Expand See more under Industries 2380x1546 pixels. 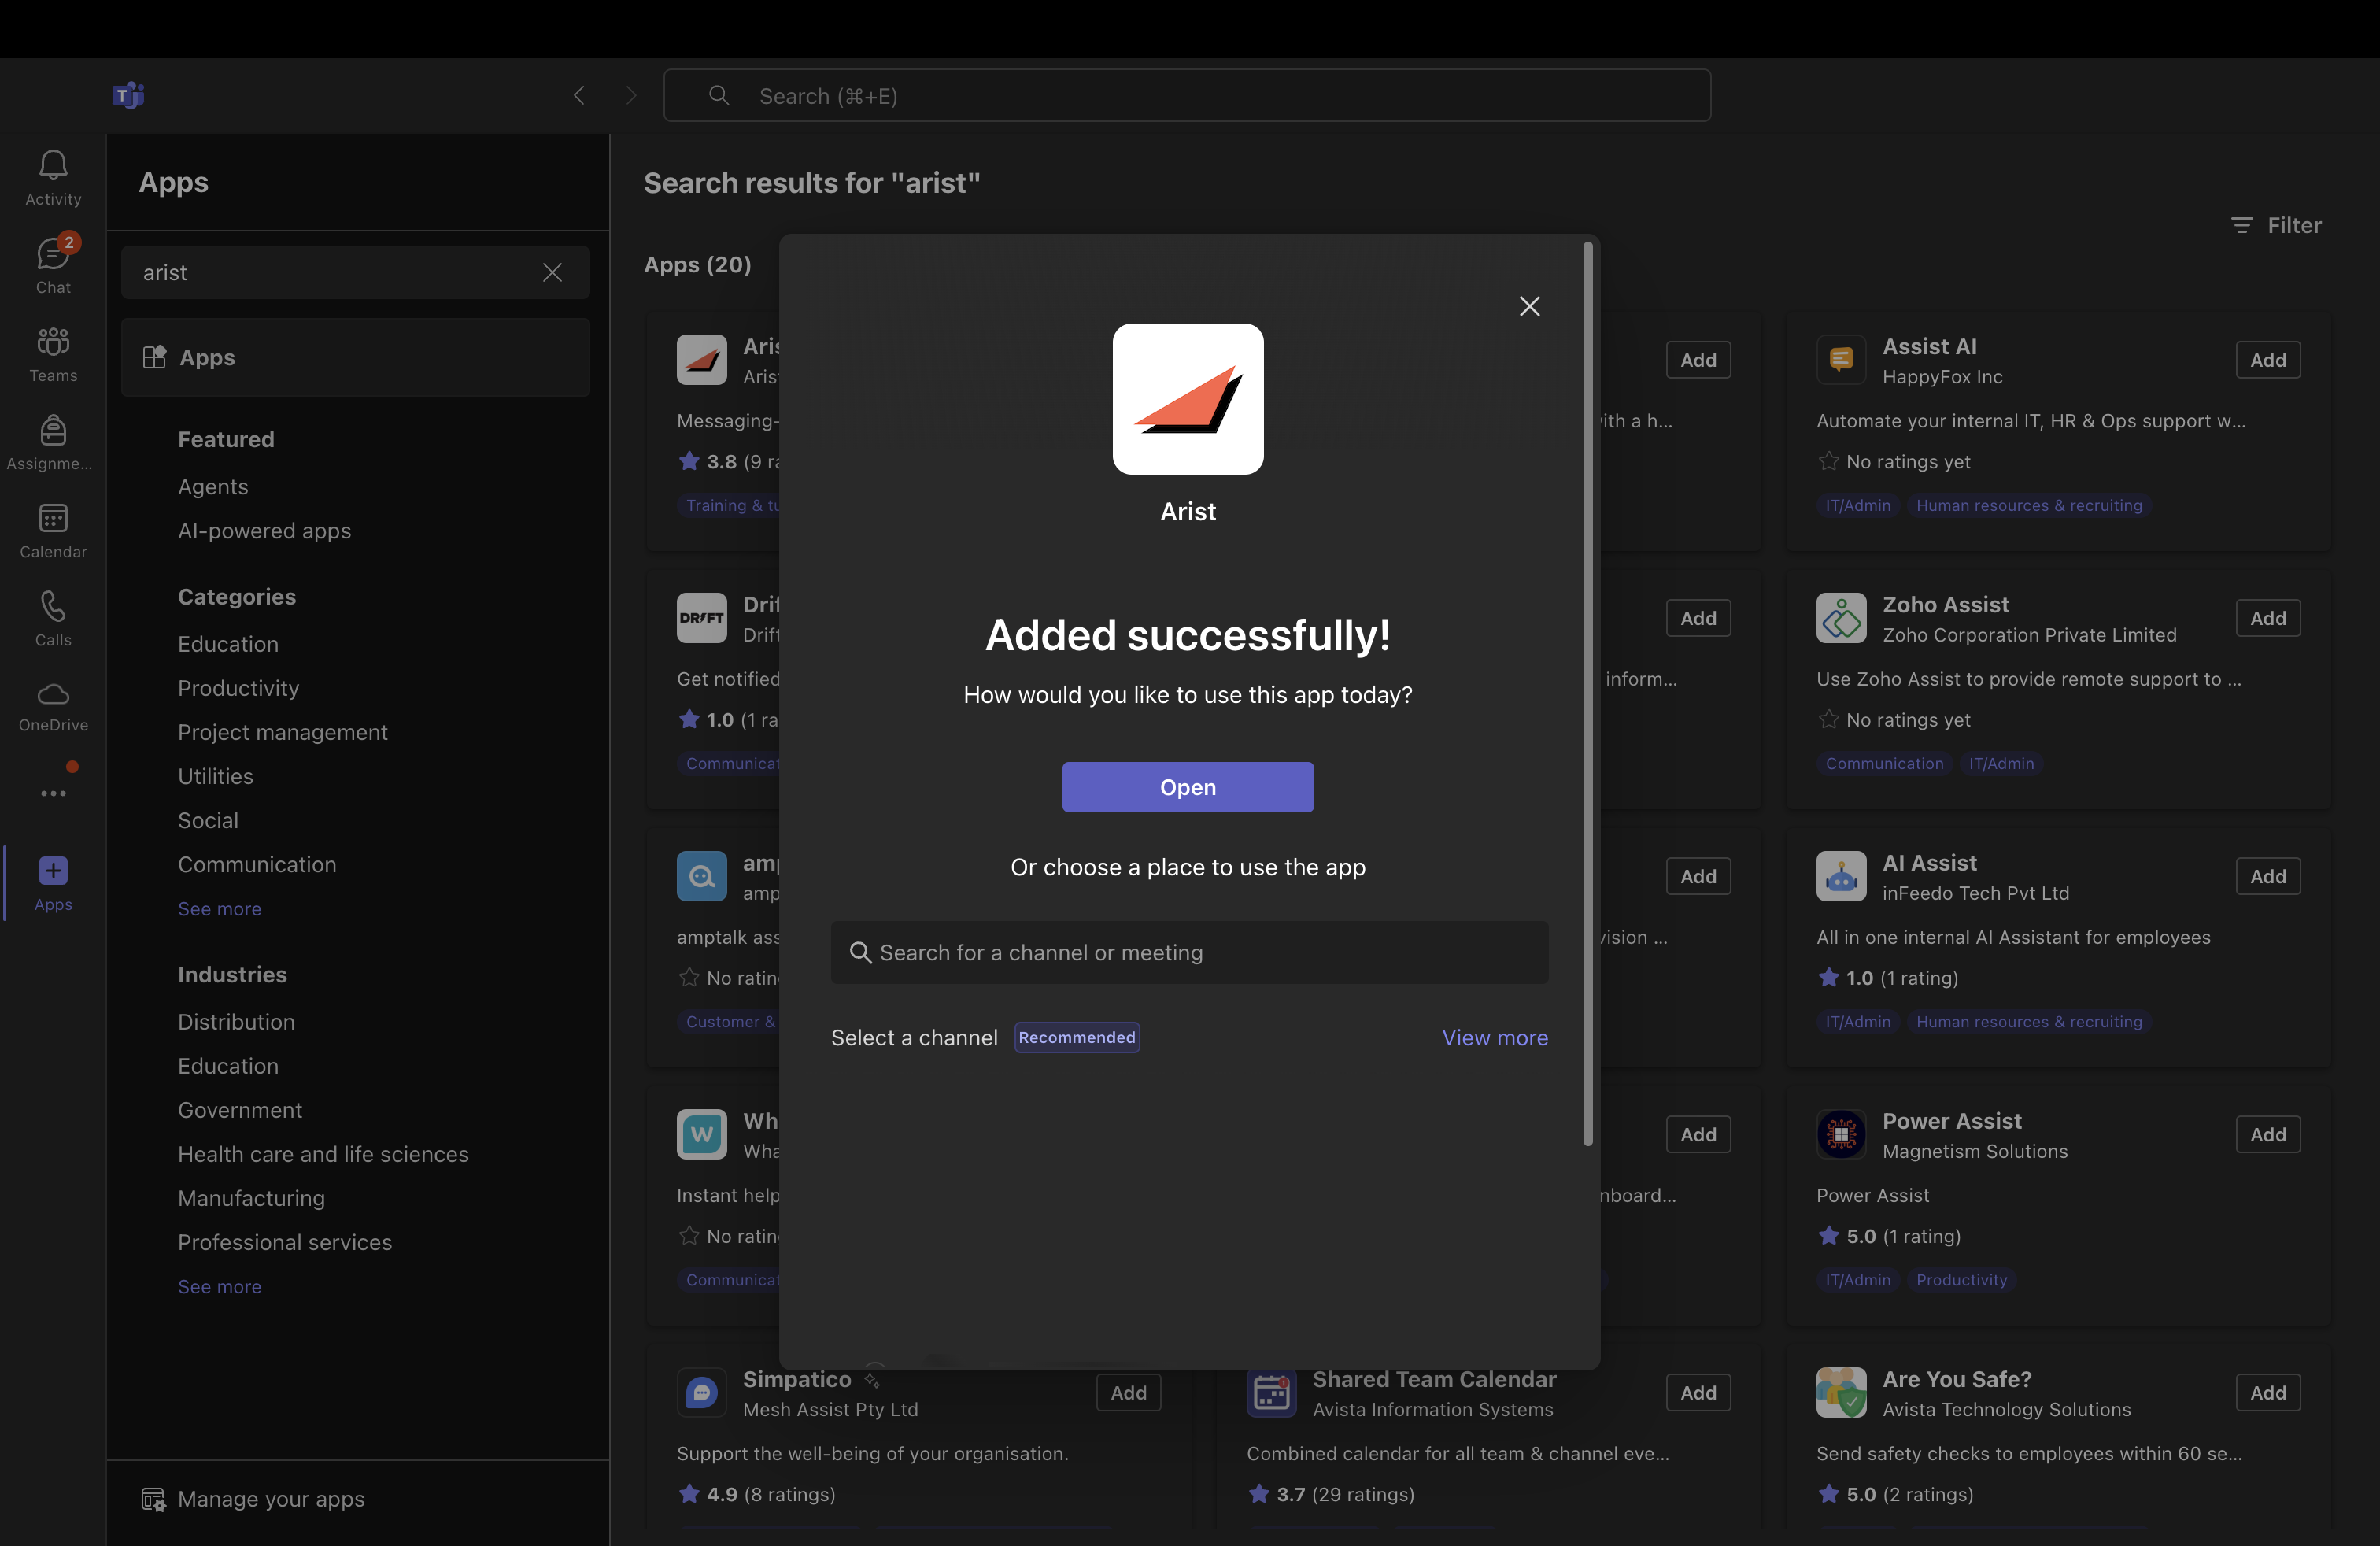(x=219, y=1287)
